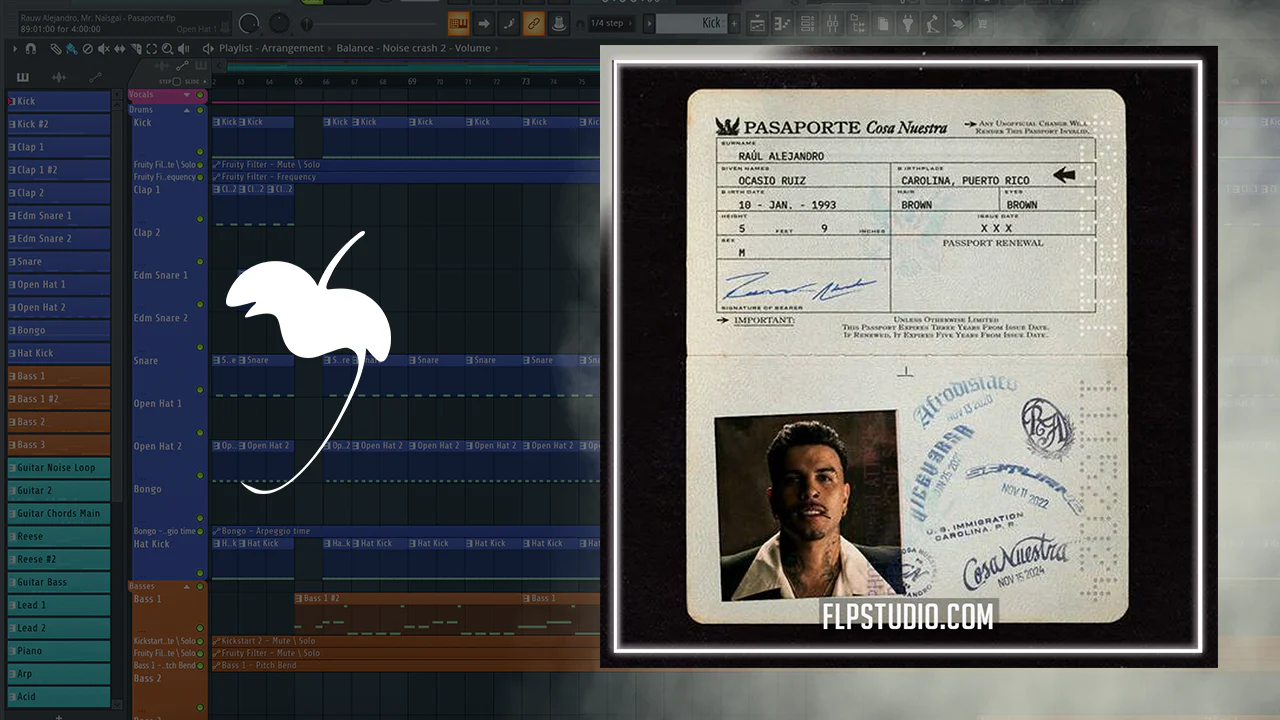Select the Piano pattern in list
The height and width of the screenshot is (720, 1280).
click(59, 651)
